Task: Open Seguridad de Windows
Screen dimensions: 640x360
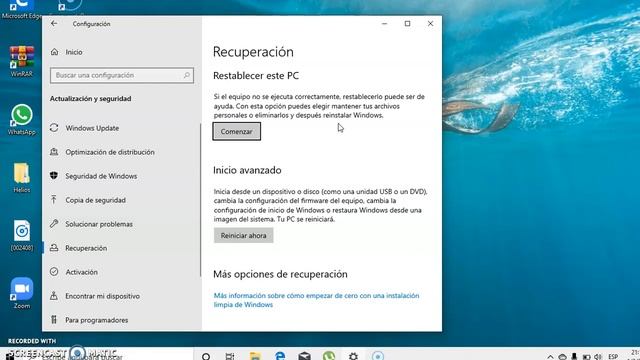Action: pyautogui.click(x=101, y=176)
